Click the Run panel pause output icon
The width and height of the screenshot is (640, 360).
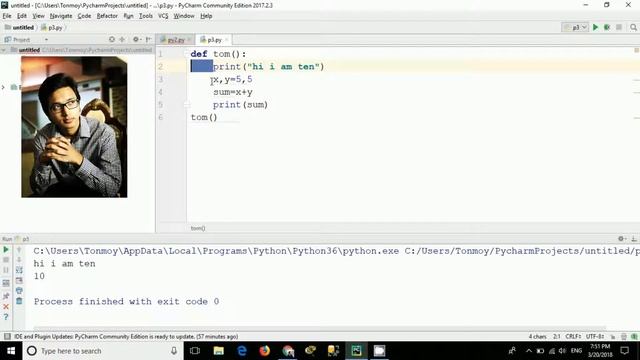(6, 270)
